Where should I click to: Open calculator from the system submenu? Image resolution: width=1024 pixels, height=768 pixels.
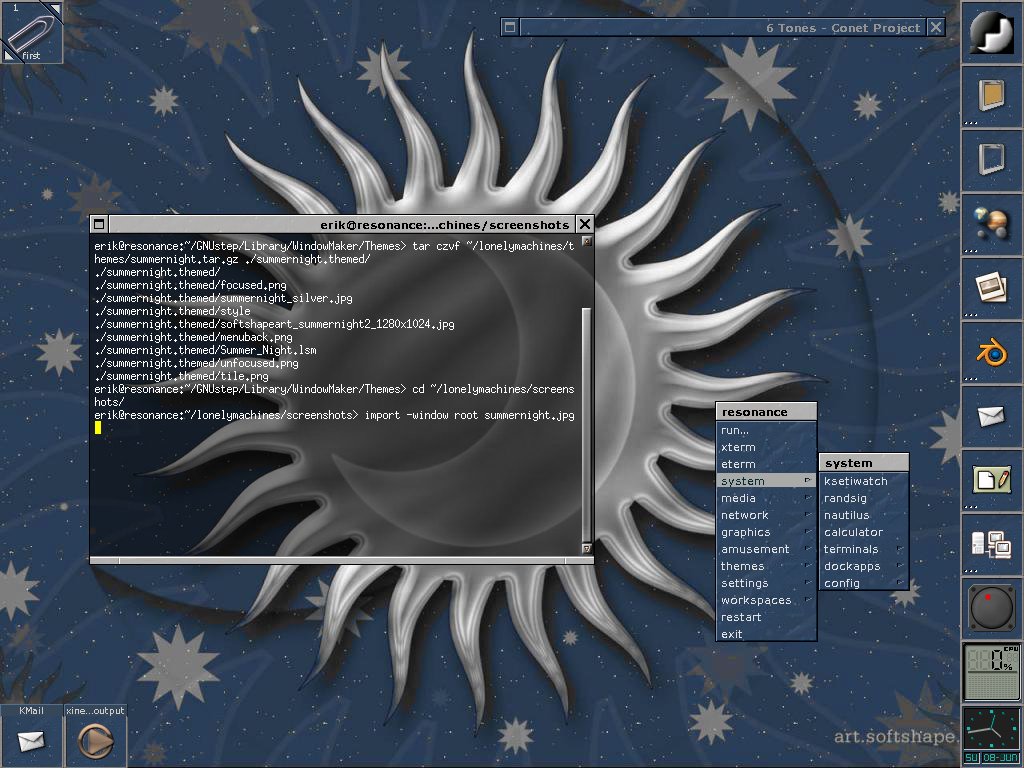click(864, 532)
